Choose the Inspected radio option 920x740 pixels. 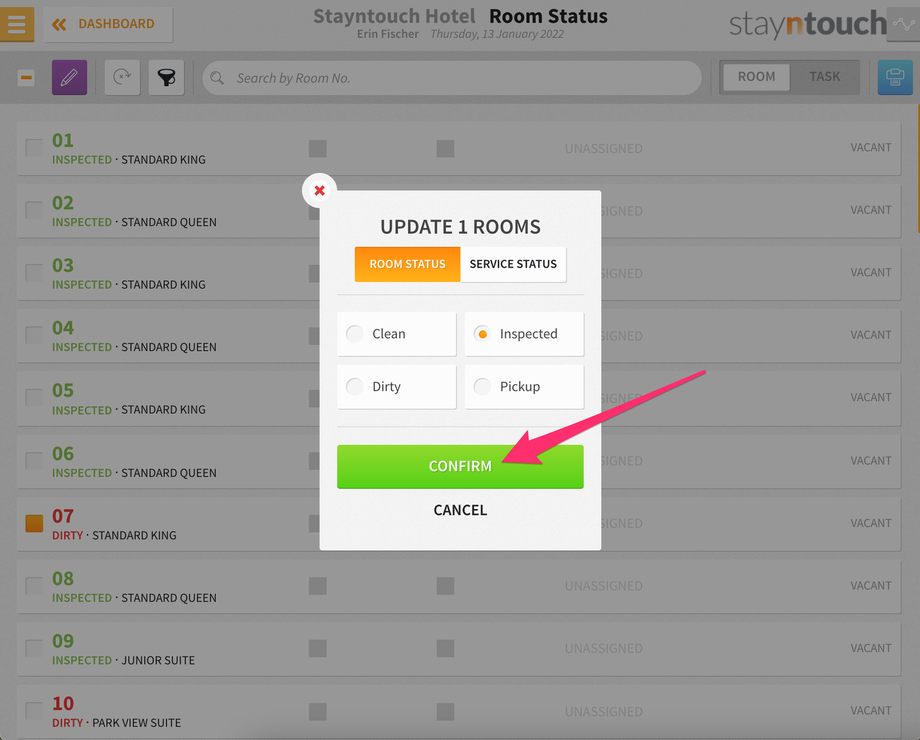coord(524,334)
